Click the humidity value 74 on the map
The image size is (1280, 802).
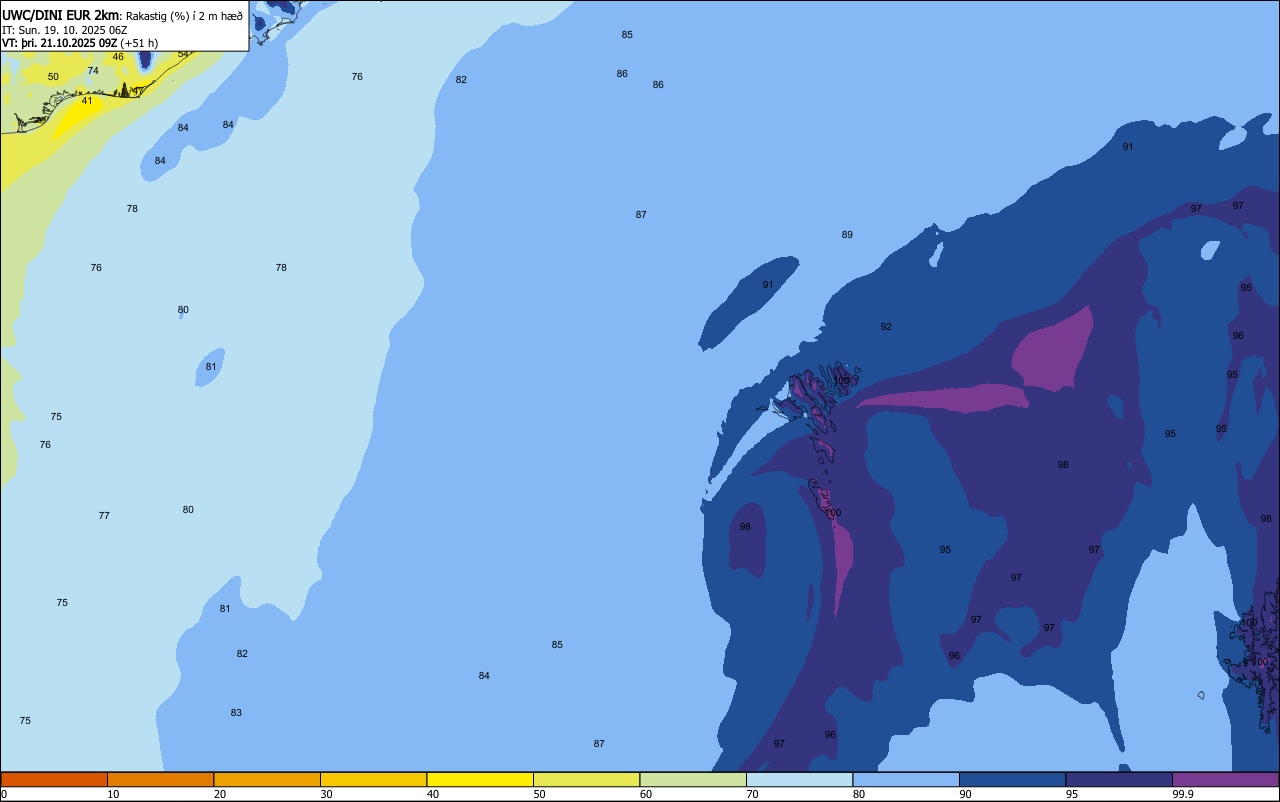pos(93,71)
